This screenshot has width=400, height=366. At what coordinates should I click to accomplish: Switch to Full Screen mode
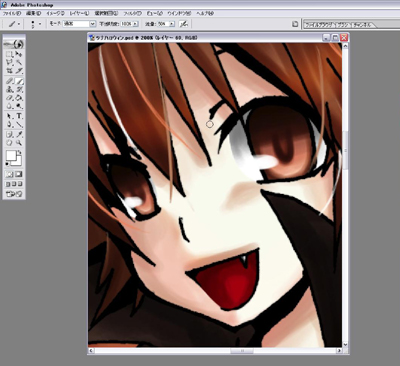[x=20, y=184]
